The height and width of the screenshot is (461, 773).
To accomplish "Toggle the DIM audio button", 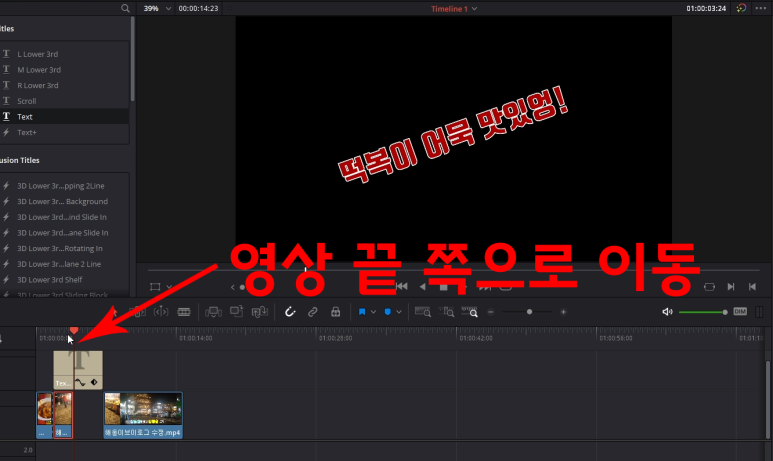I will tap(740, 312).
